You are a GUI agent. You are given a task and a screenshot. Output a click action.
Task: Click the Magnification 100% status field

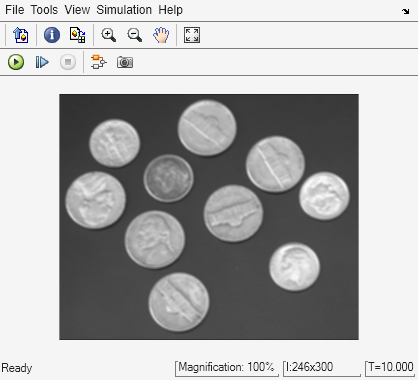pyautogui.click(x=227, y=368)
